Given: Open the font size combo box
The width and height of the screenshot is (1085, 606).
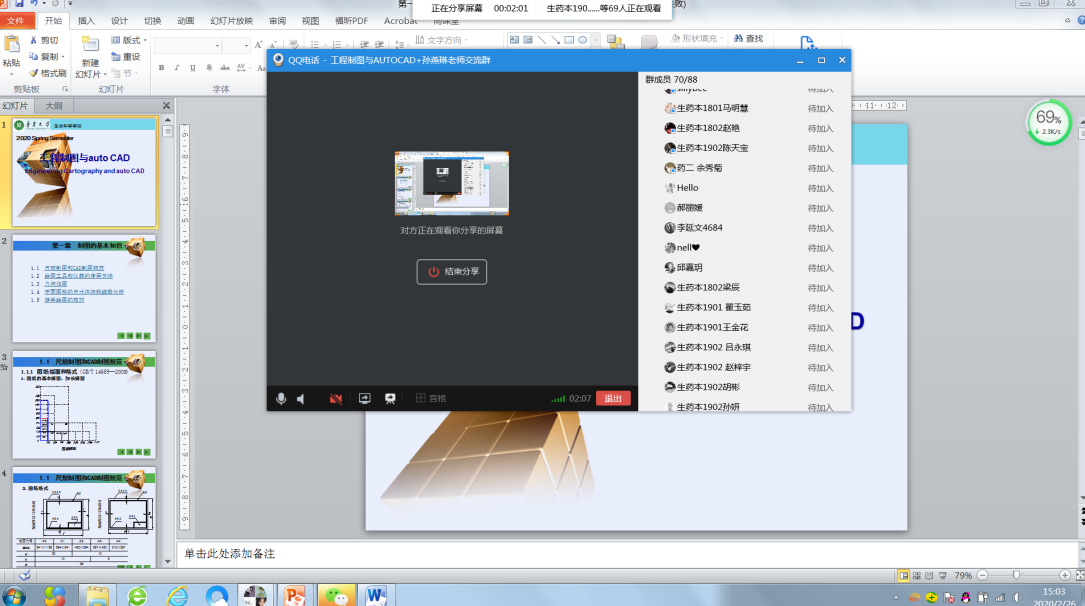Looking at the screenshot, I should click(x=236, y=46).
